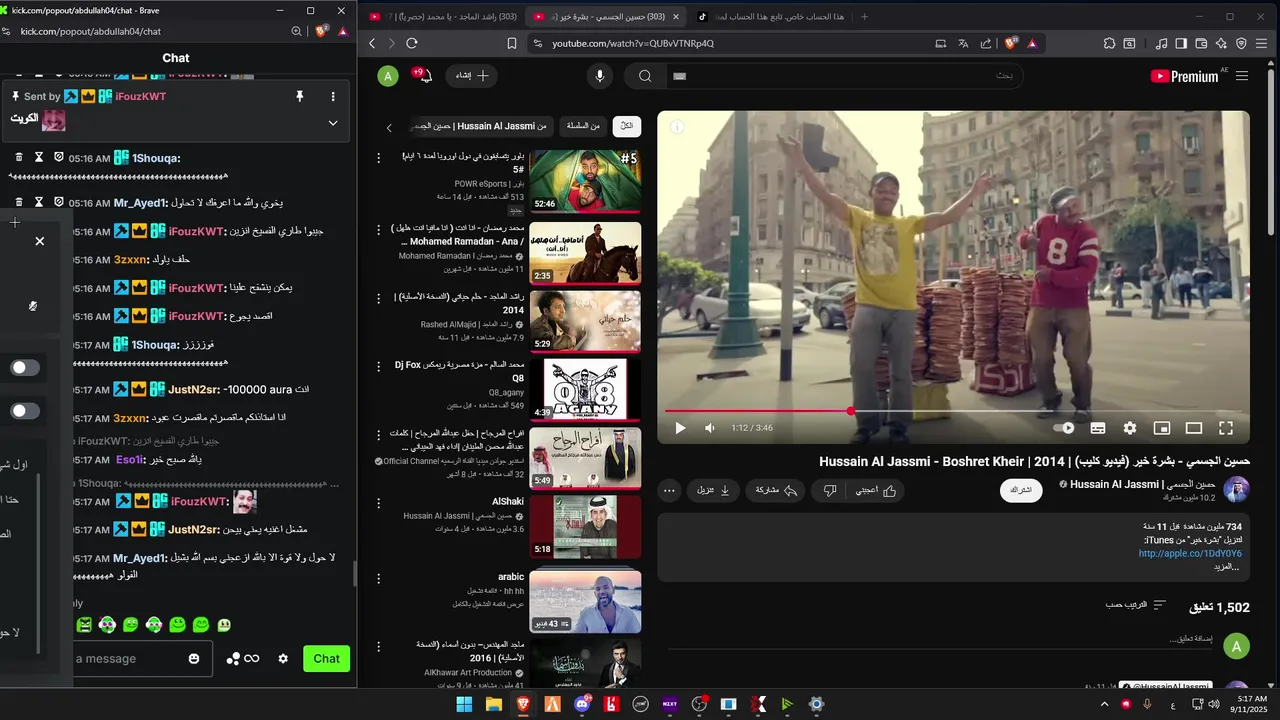Play the YouTube video

click(680, 428)
